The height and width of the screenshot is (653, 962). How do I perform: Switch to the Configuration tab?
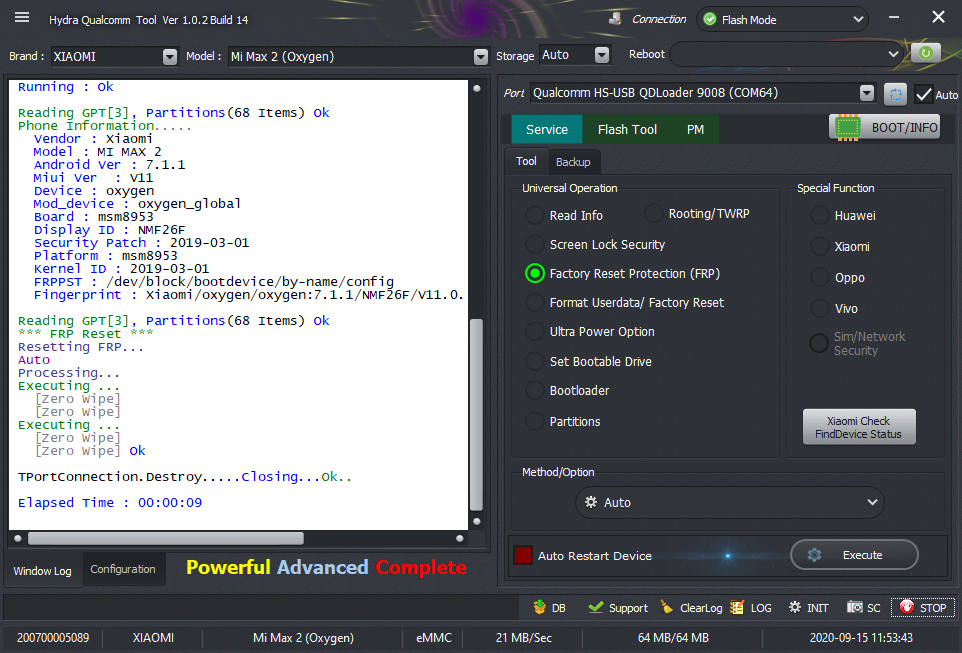point(123,569)
